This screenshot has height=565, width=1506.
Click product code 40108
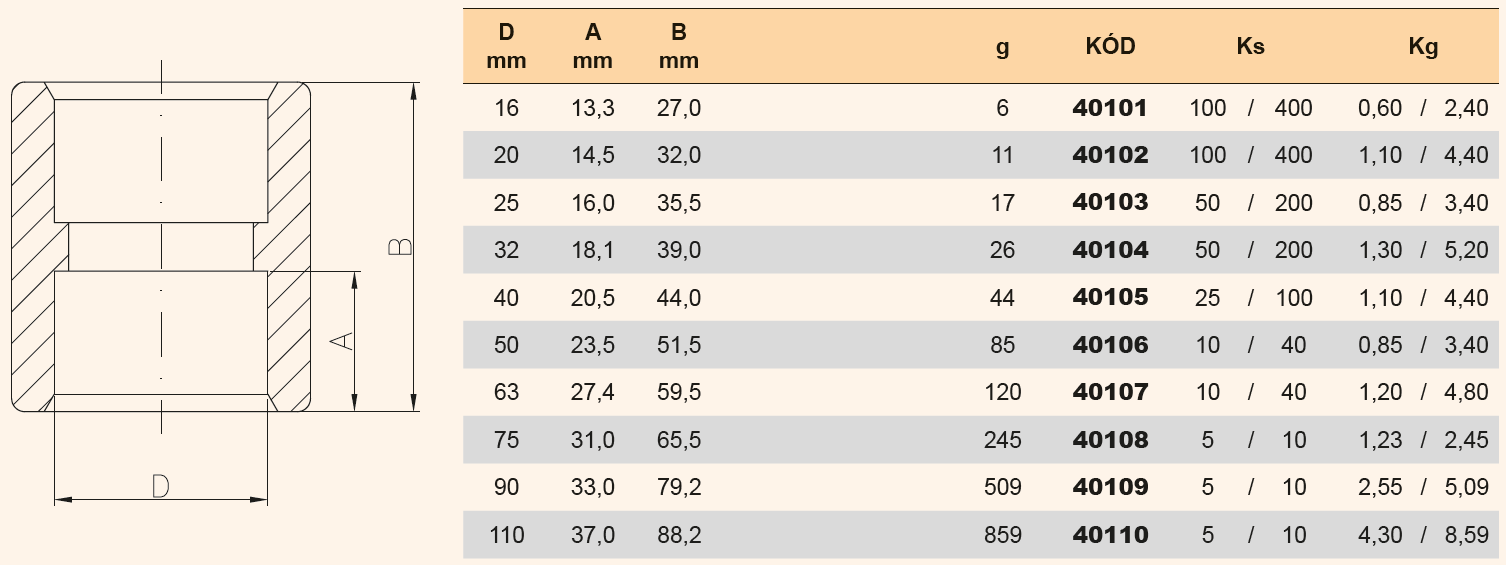pos(1110,440)
